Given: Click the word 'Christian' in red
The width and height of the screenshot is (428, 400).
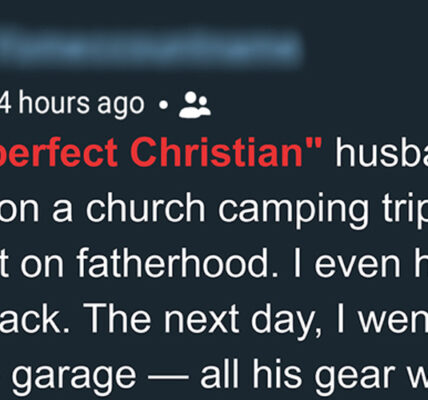Looking at the screenshot, I should (228, 151).
